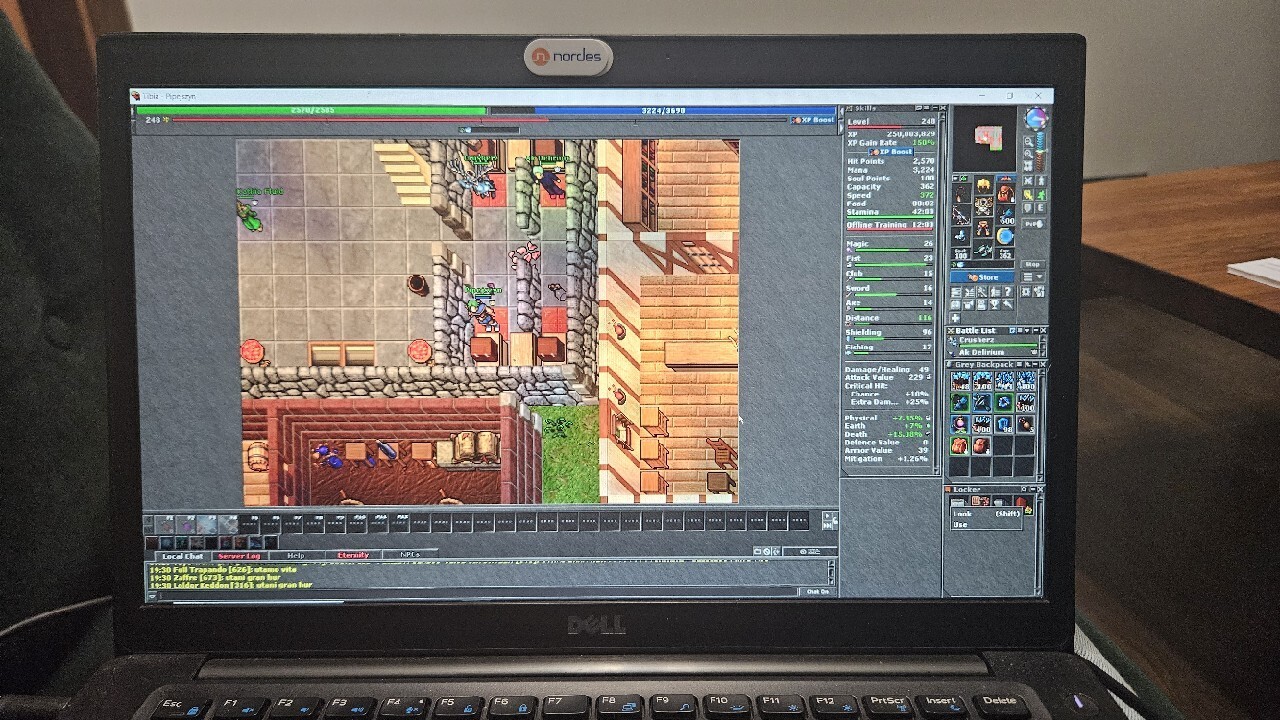Viewport: 1280px width, 720px height.
Task: Click the XP Boost button in Skills
Action: pyautogui.click(x=890, y=152)
